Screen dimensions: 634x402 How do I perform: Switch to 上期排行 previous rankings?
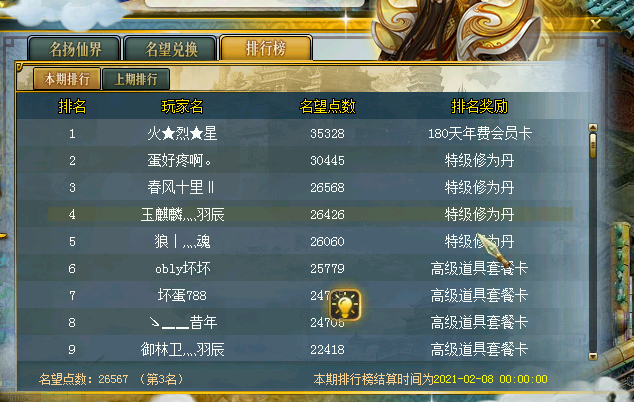pos(136,79)
